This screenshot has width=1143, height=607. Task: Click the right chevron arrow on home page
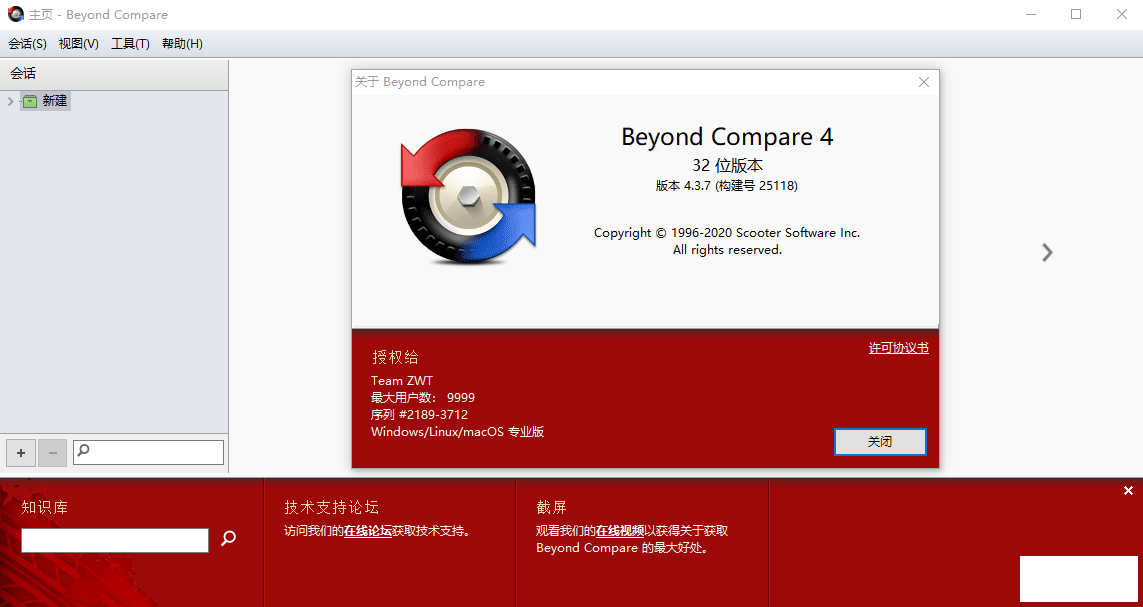[1048, 252]
